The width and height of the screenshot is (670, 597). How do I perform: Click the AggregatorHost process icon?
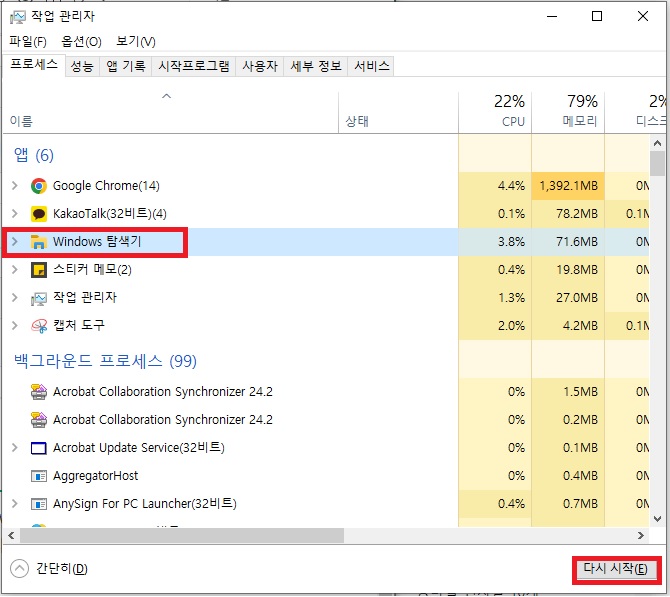39,476
